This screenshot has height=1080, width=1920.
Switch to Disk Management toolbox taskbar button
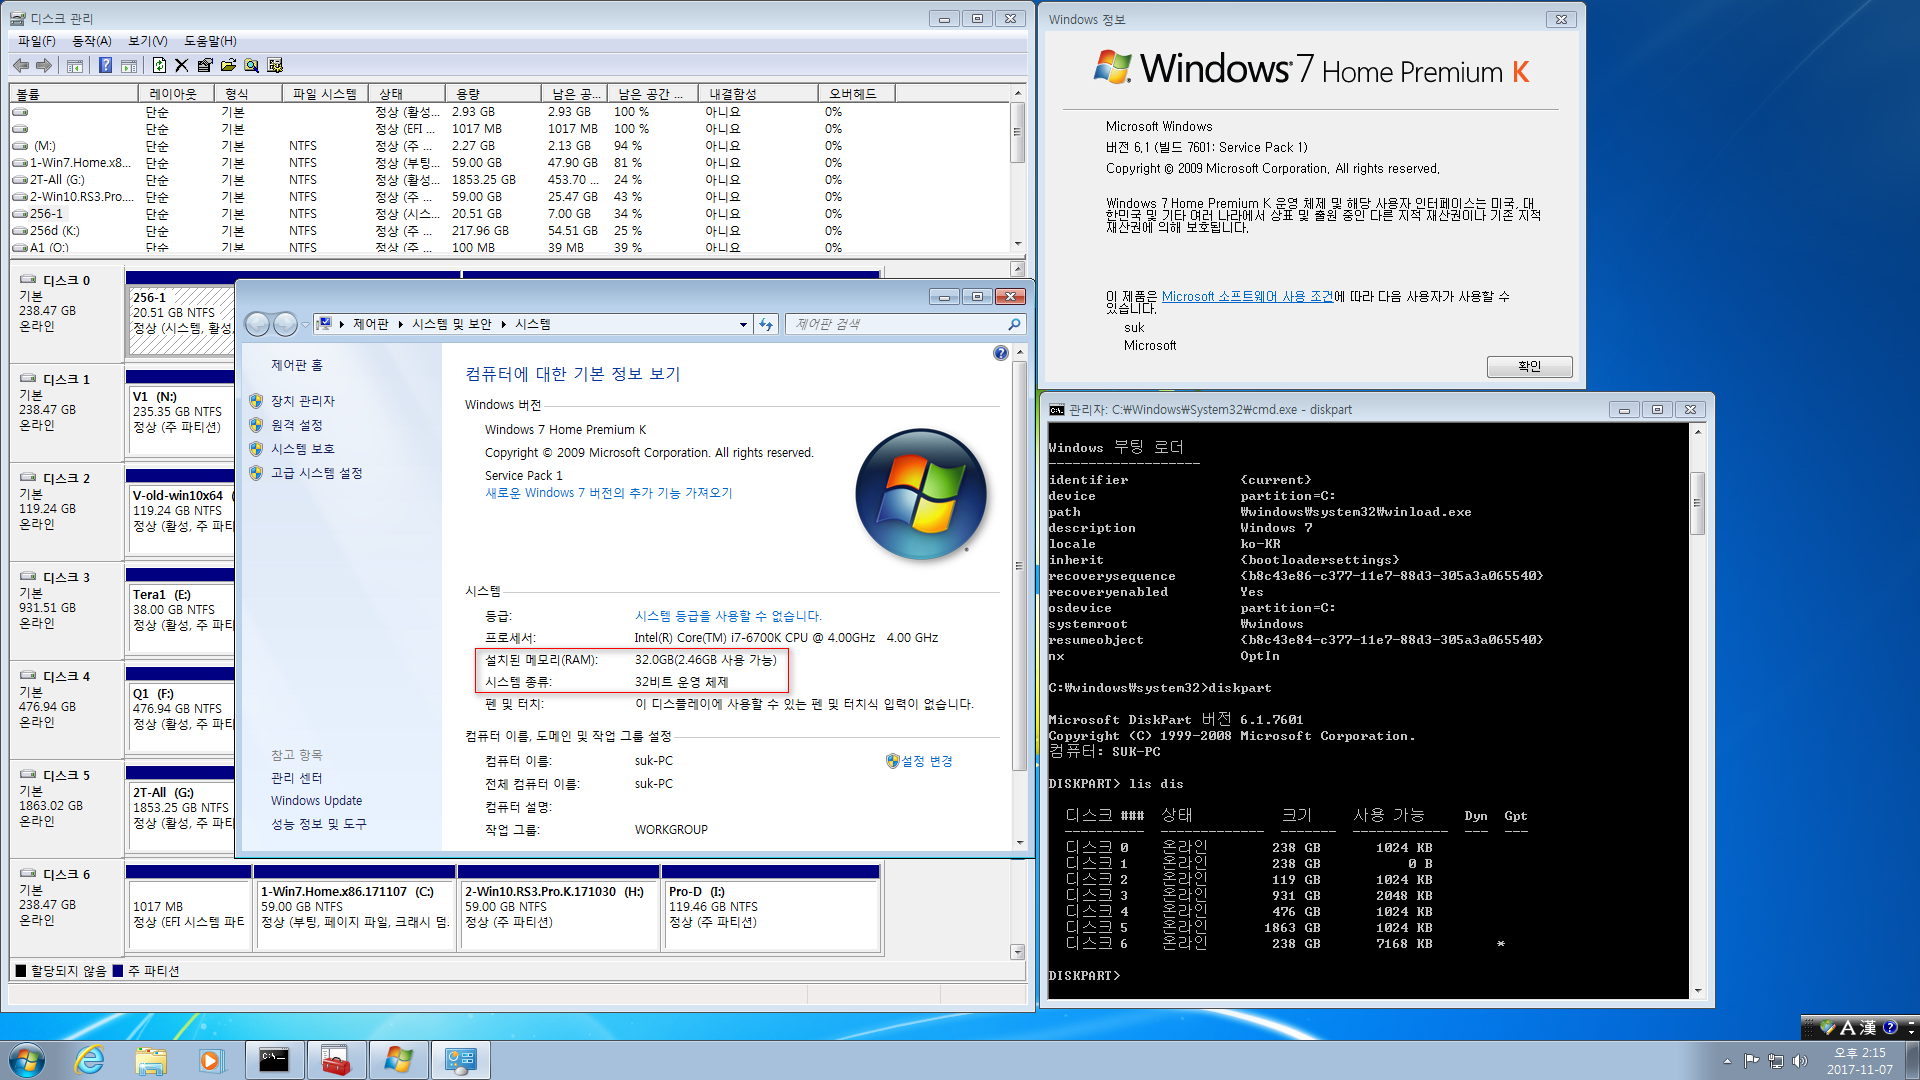(x=336, y=1060)
